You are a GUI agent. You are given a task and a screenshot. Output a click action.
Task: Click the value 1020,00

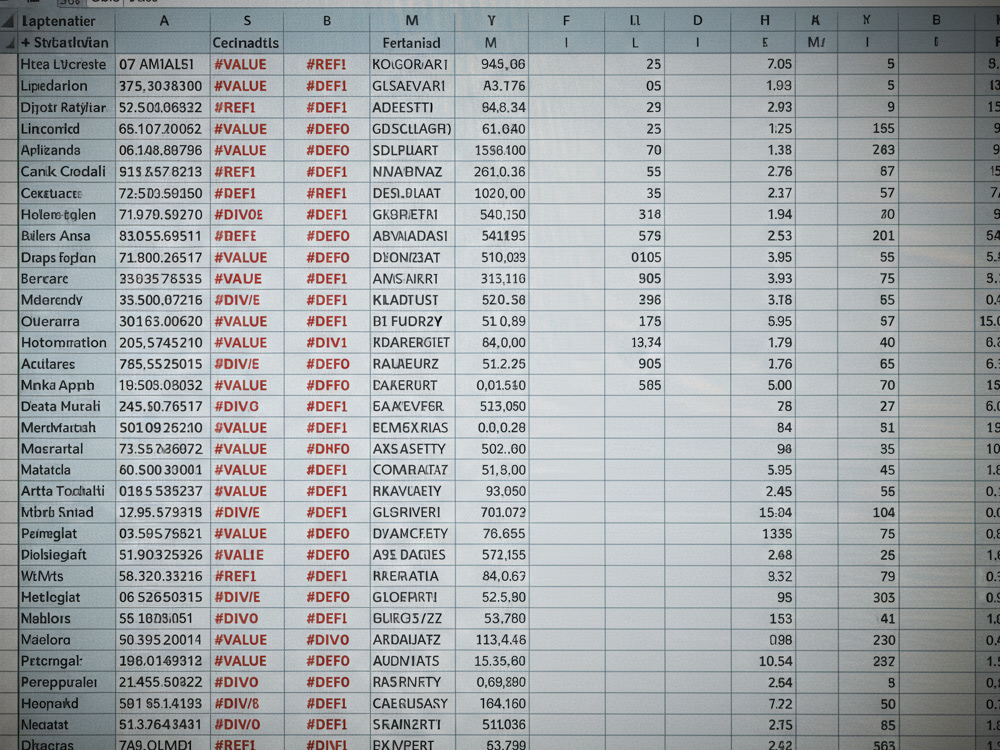click(x=501, y=193)
